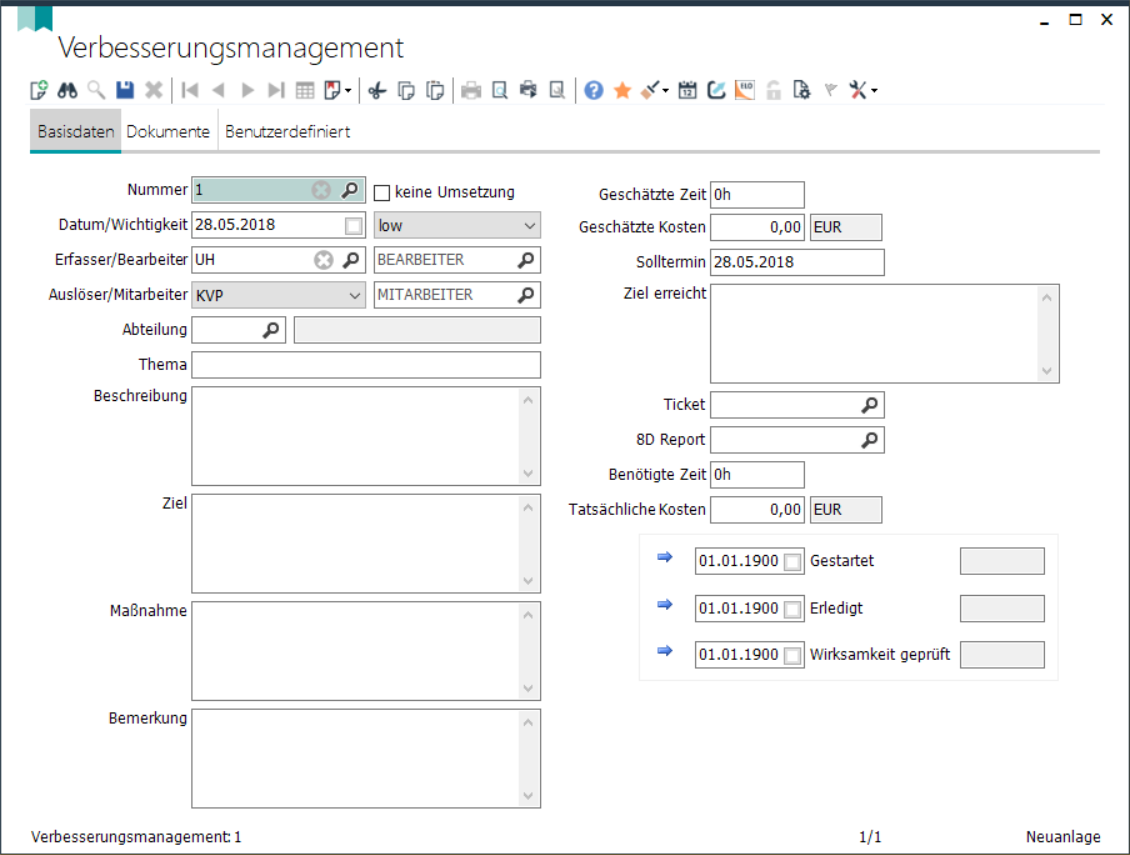Viewport: 1130px width, 855px height.
Task: Save the record with the floppy icon
Action: (125, 90)
